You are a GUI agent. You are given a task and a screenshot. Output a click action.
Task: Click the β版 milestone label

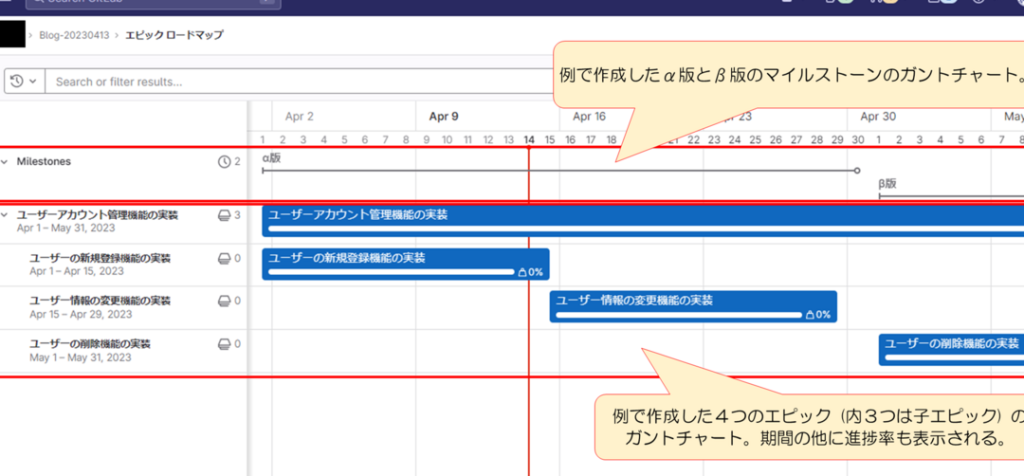click(x=888, y=183)
